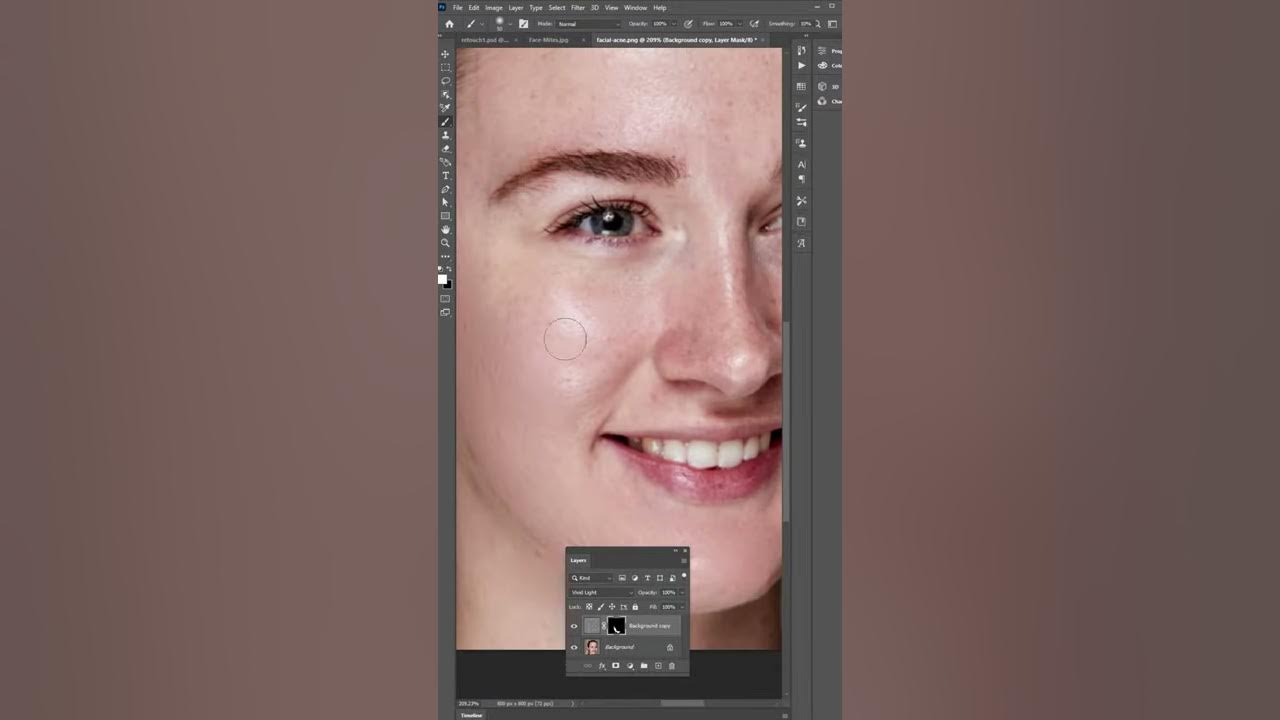
Task: Select the Quick Selection tool
Action: pos(445,94)
